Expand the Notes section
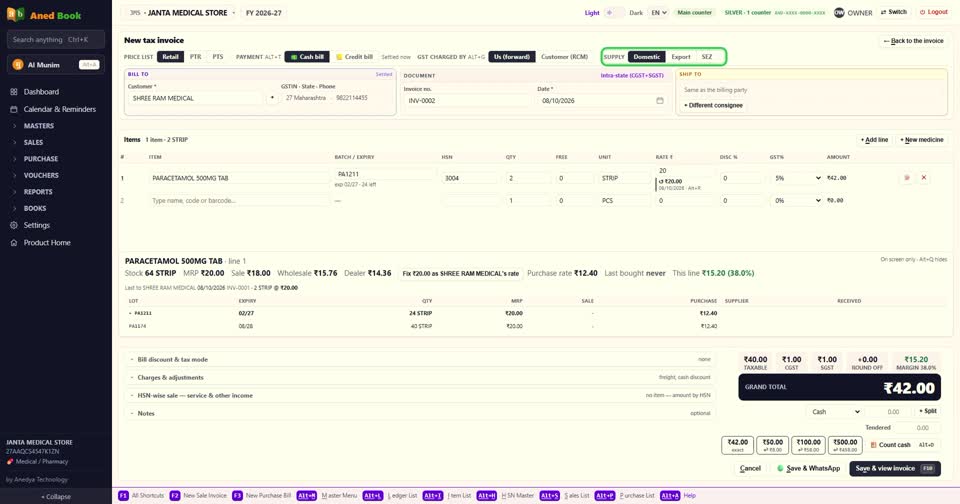 click(x=420, y=413)
